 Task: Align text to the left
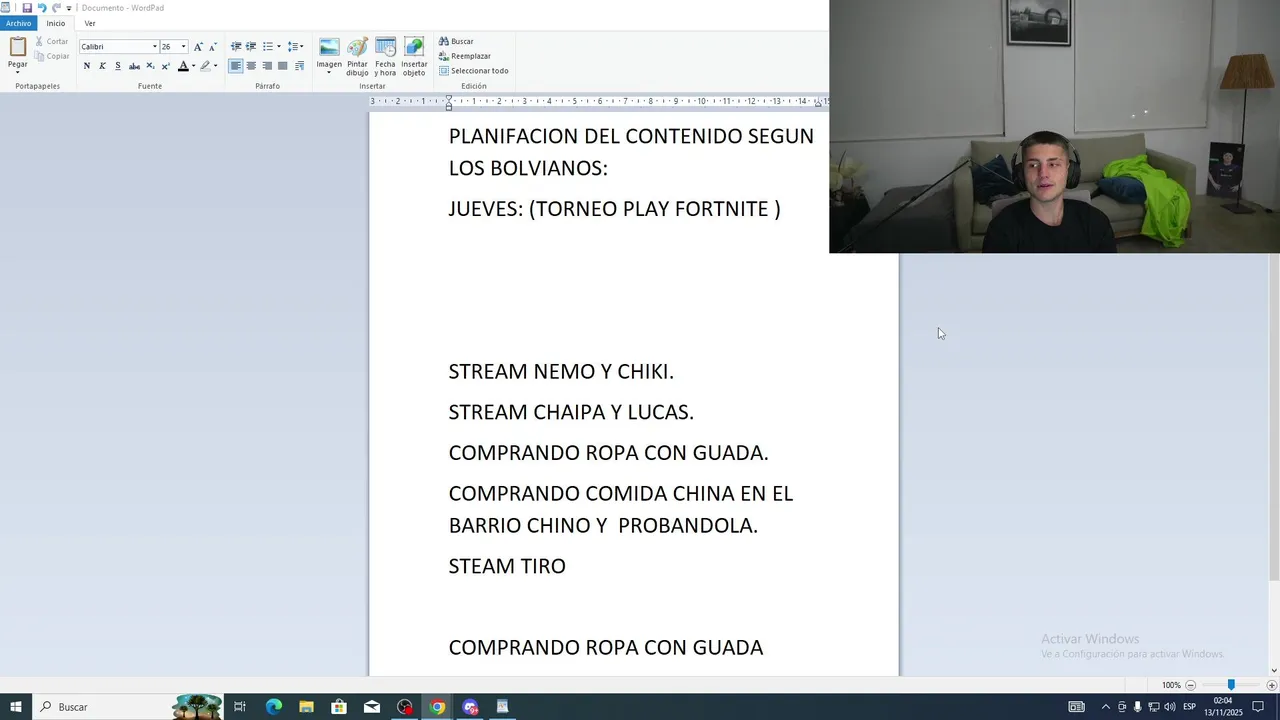click(x=236, y=66)
